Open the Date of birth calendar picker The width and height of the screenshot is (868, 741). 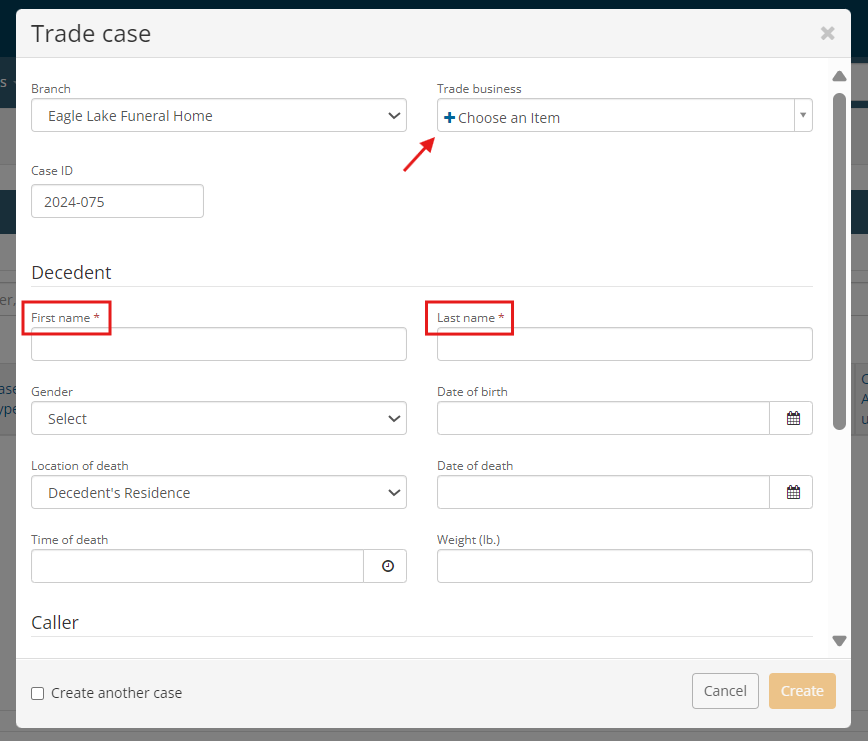[793, 418]
